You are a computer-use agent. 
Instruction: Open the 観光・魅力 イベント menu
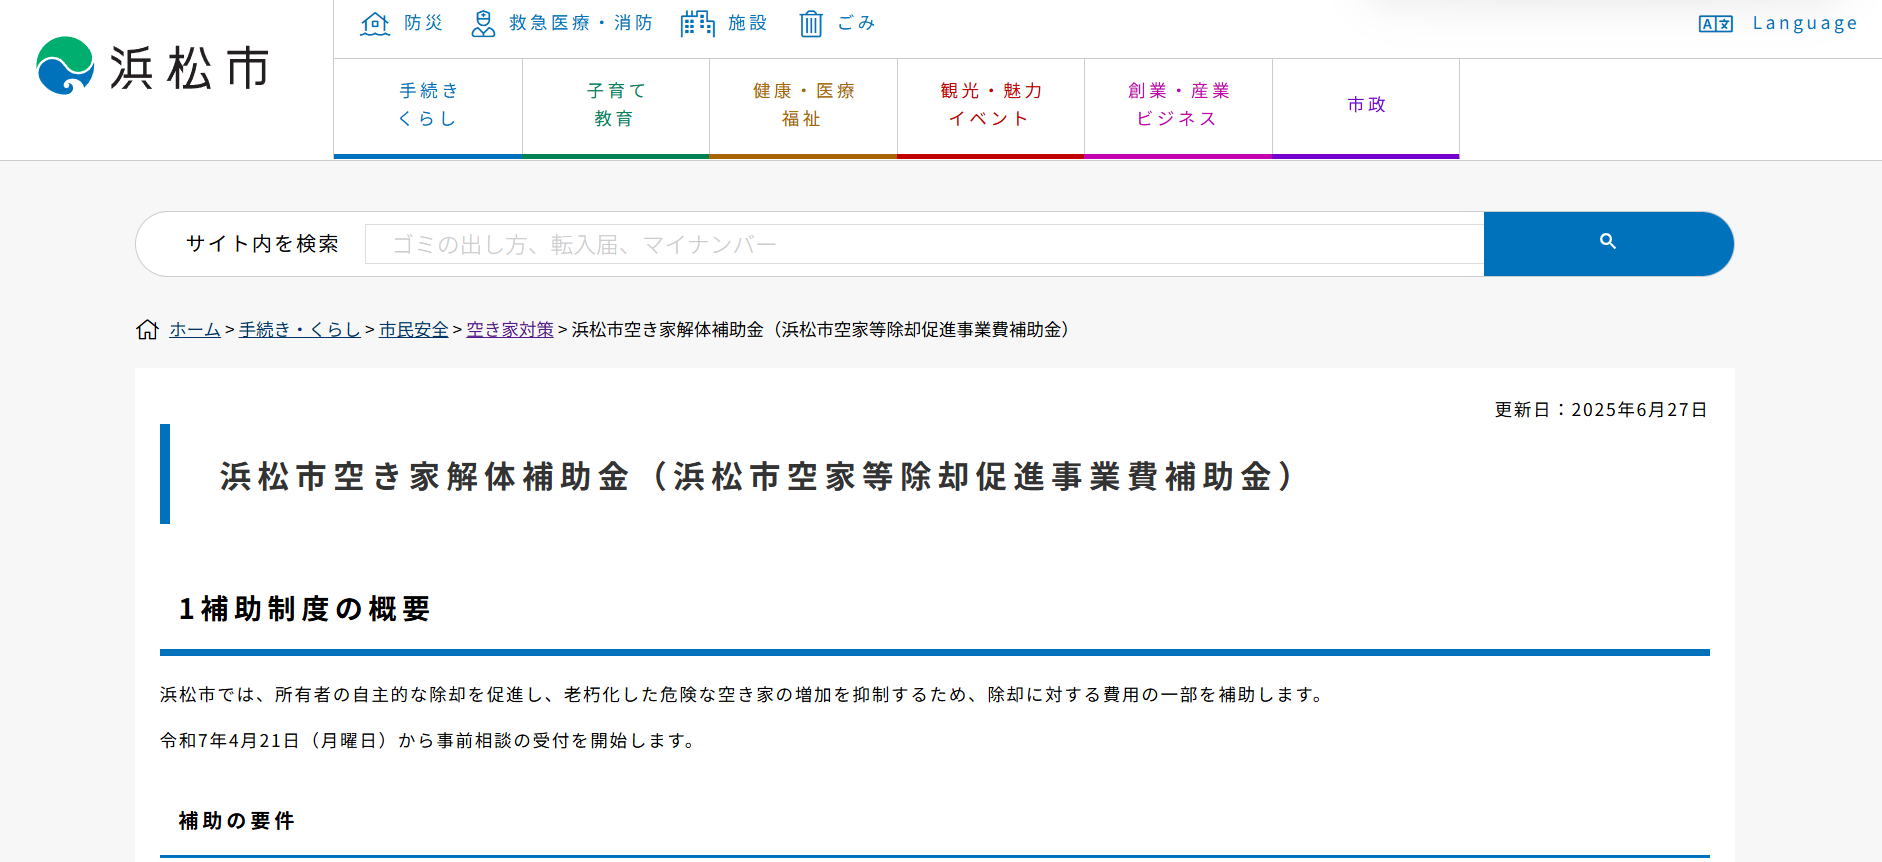pyautogui.click(x=990, y=105)
